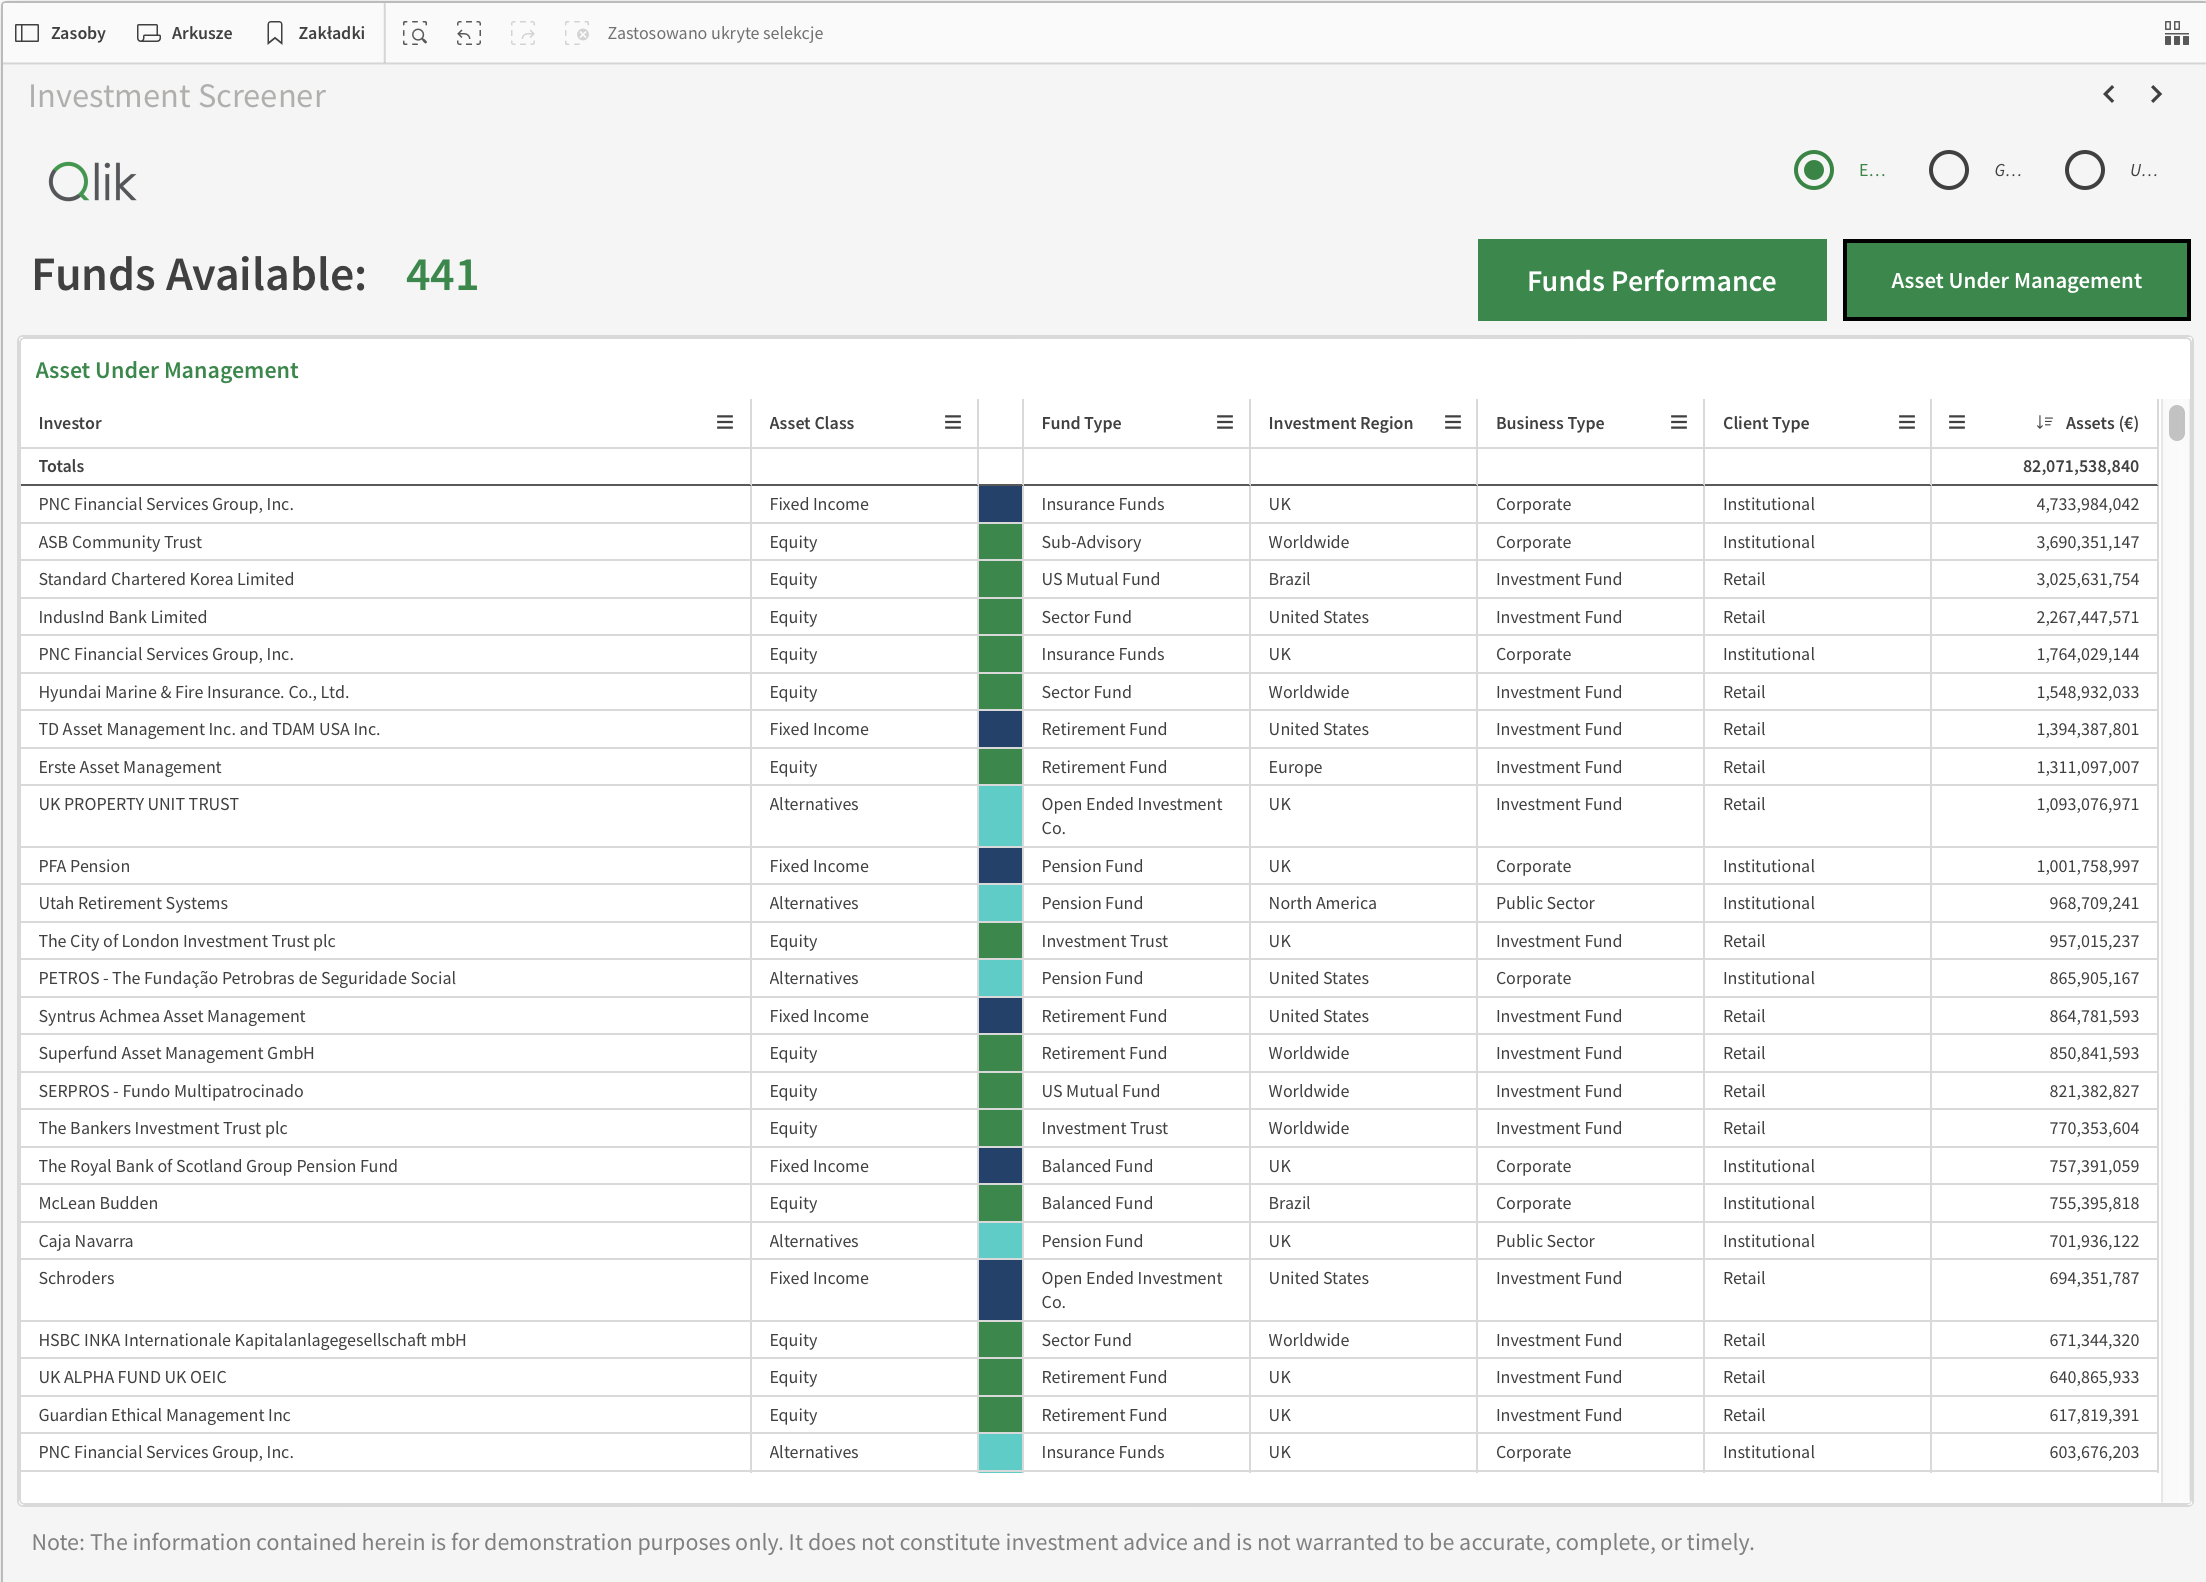This screenshot has width=2206, height=1582.
Task: Open the Fund Type column menu
Action: click(1225, 423)
